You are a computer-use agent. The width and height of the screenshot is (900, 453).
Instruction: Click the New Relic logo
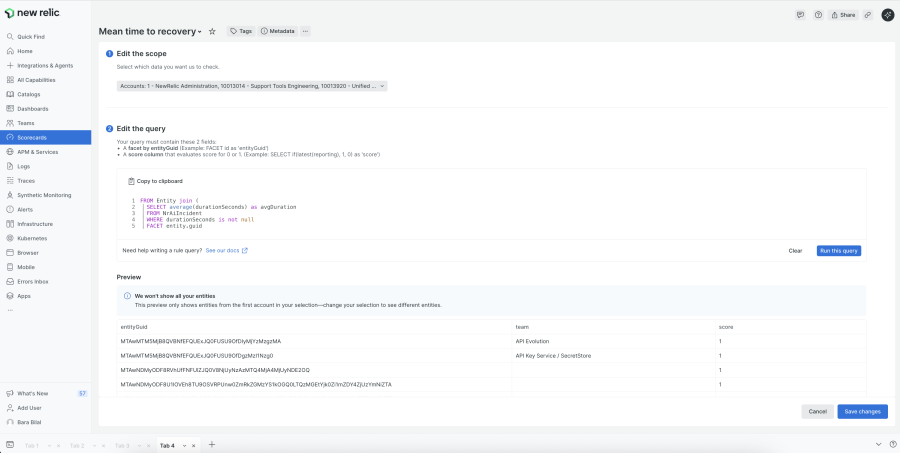pos(32,13)
